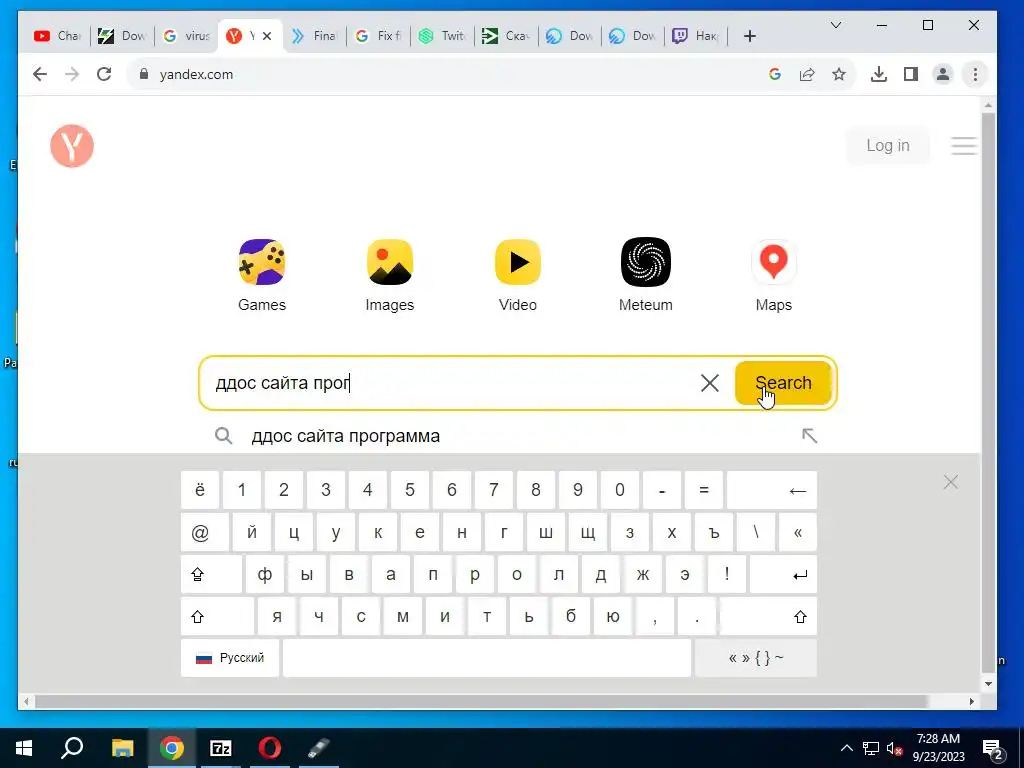Toggle right shift on virtual keyboard
Viewport: 1024px width, 768px height.
[x=768, y=616]
